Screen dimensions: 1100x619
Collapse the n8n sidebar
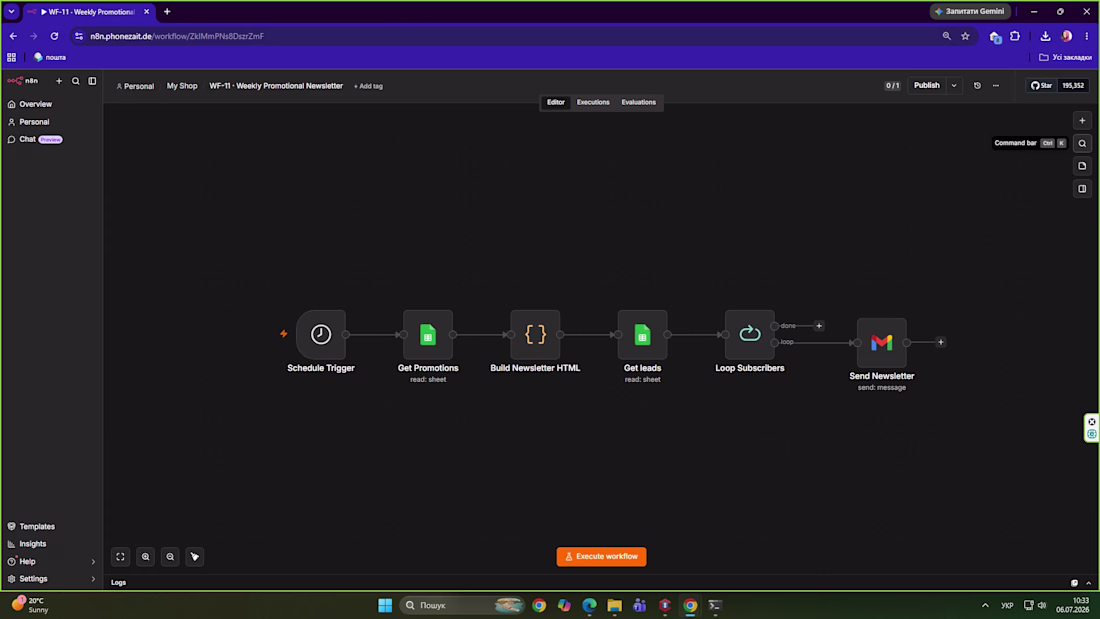(x=92, y=81)
